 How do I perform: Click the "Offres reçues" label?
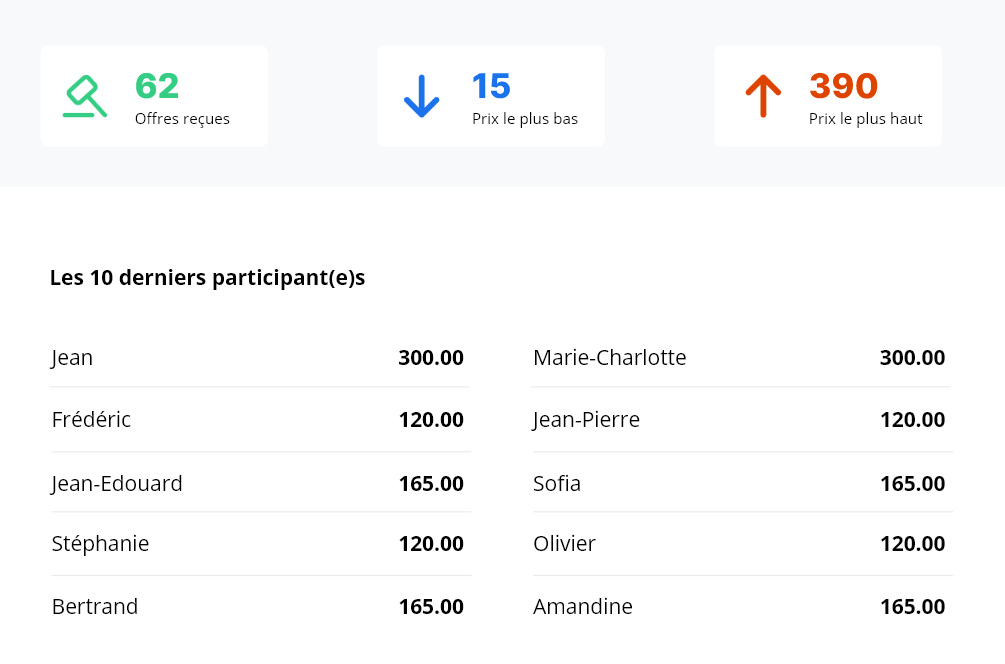pos(182,119)
